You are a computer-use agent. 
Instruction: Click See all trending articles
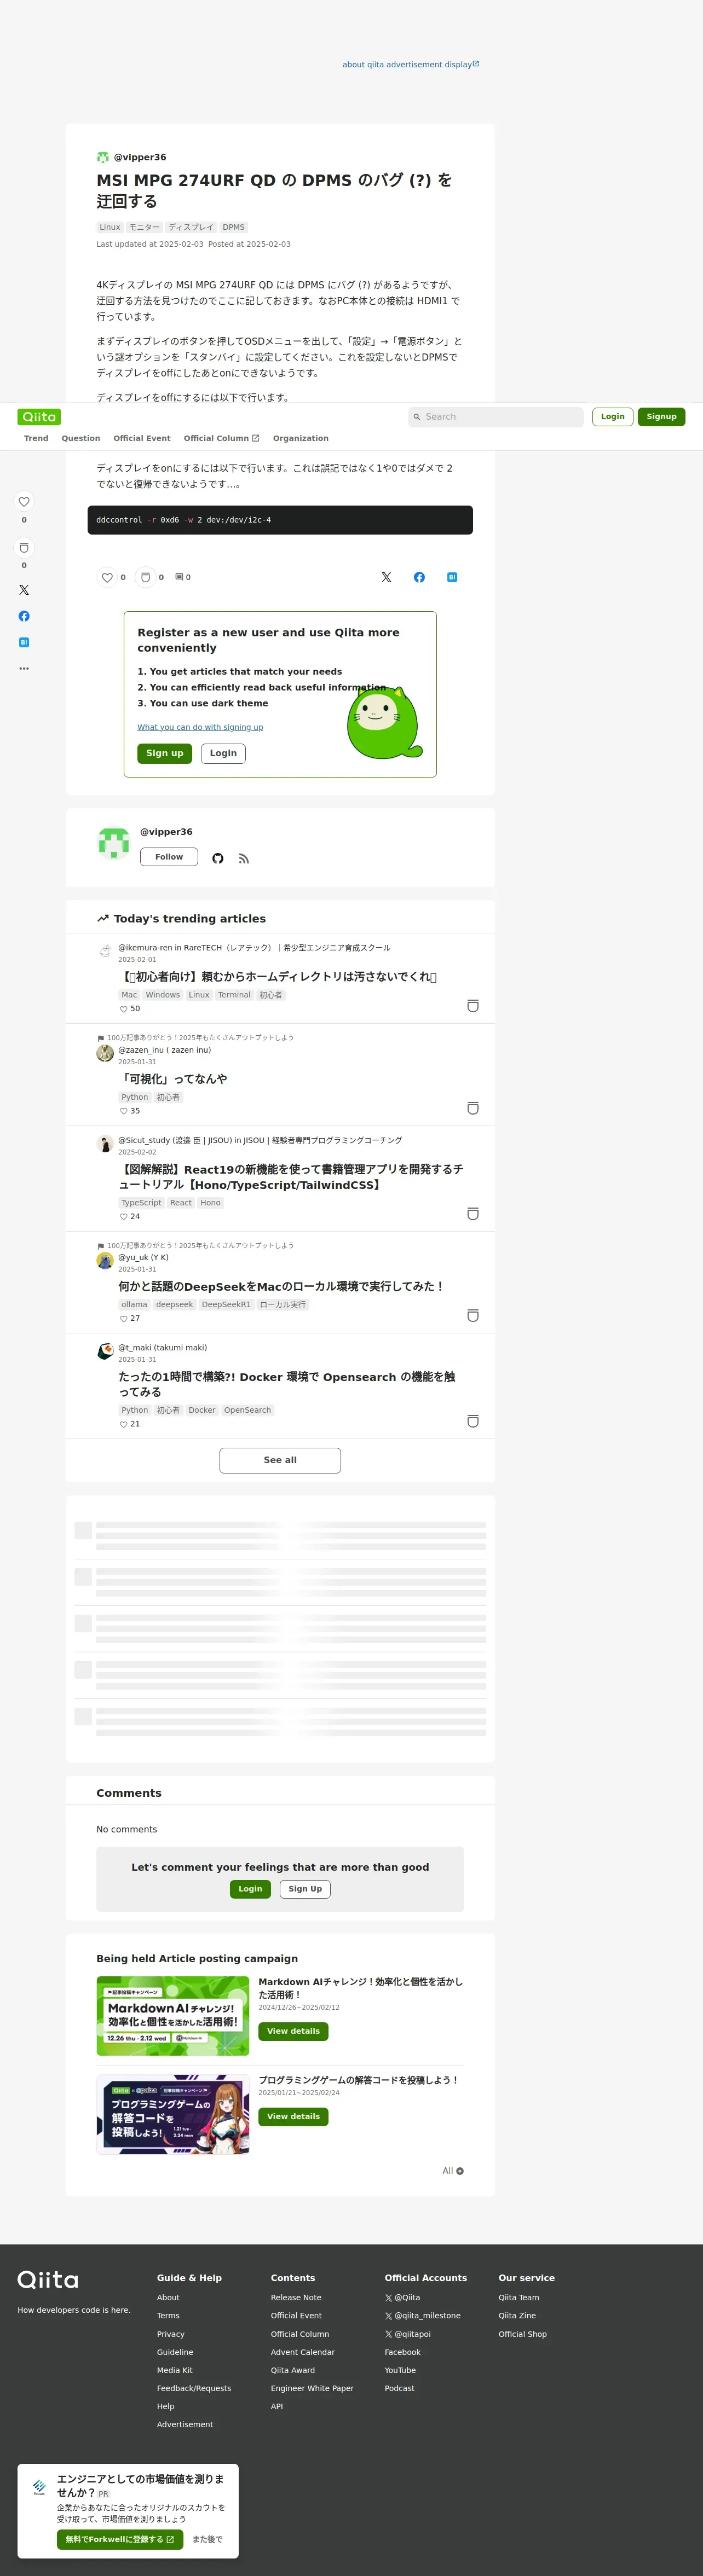[280, 1460]
